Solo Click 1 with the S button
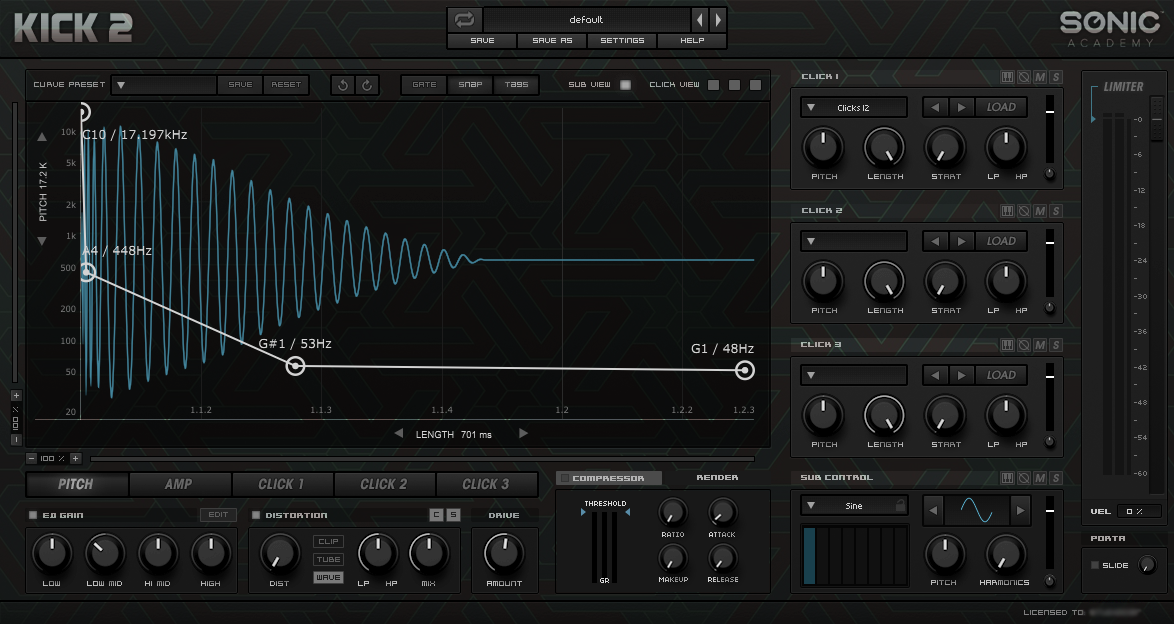Image resolution: width=1174 pixels, height=624 pixels. click(x=1056, y=77)
